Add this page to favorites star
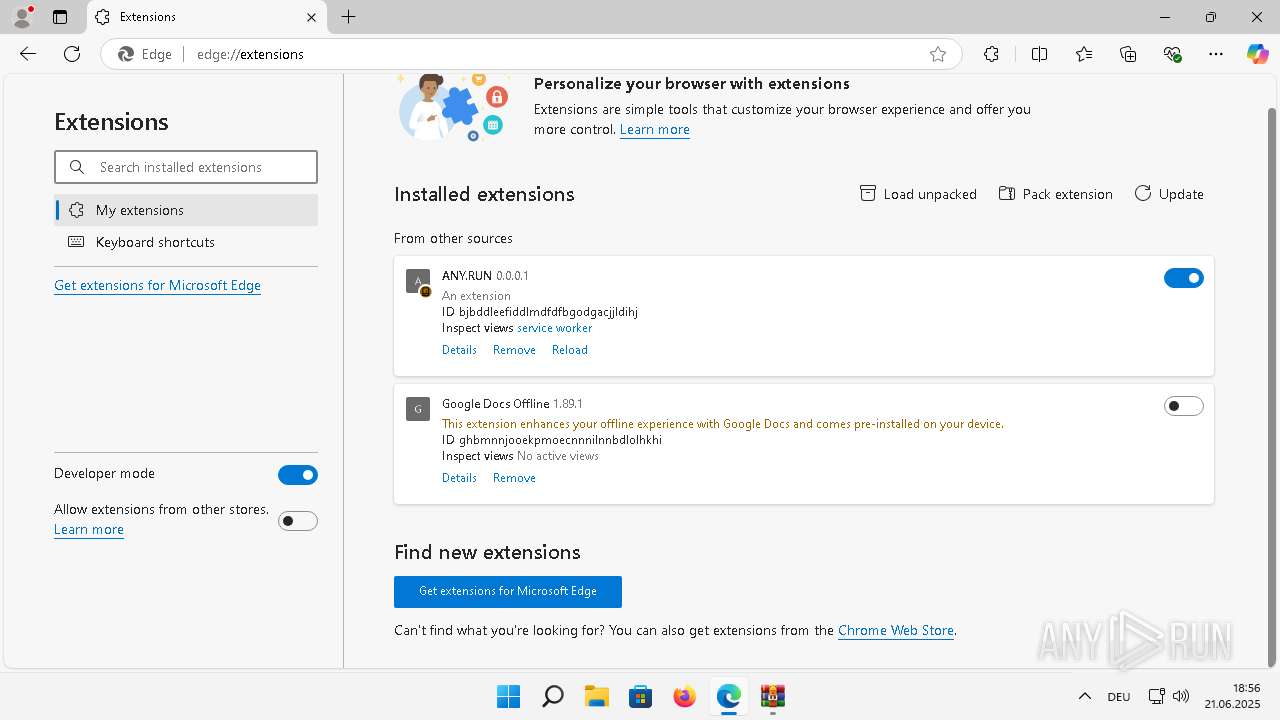 pos(938,54)
